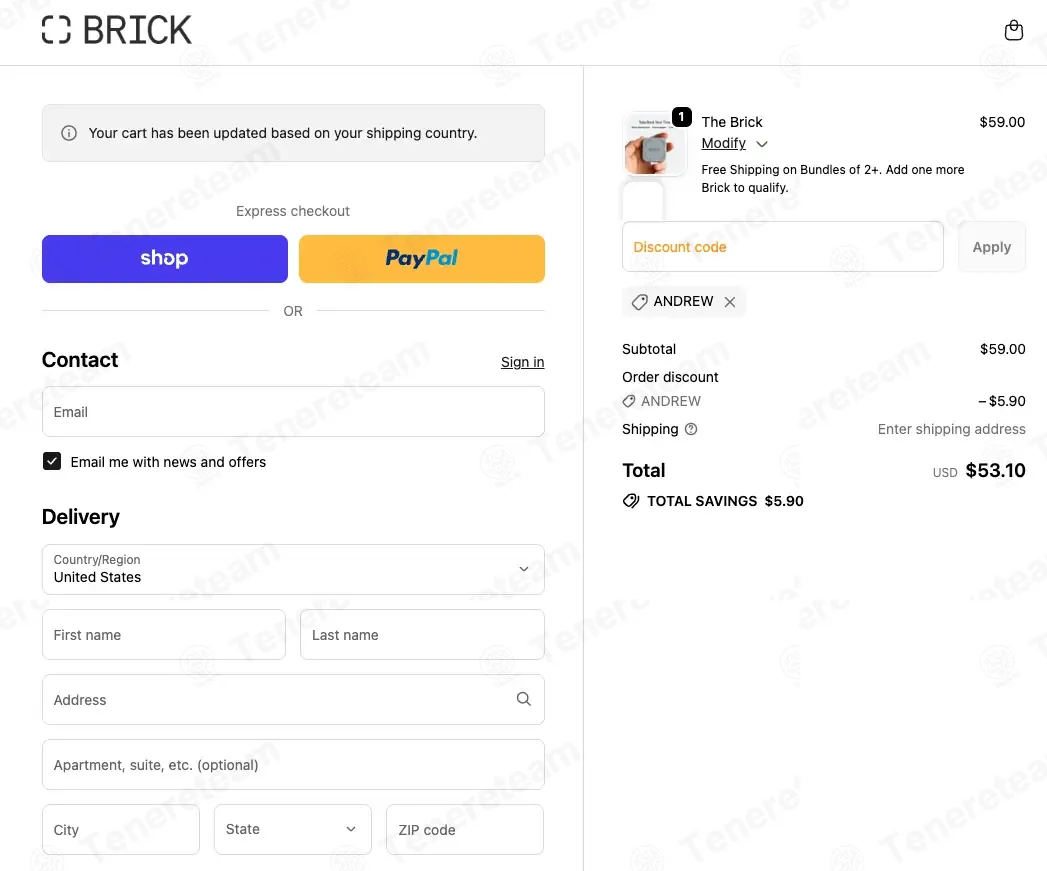Click the info icon in cart notice
This screenshot has width=1047, height=871.
[x=69, y=133]
